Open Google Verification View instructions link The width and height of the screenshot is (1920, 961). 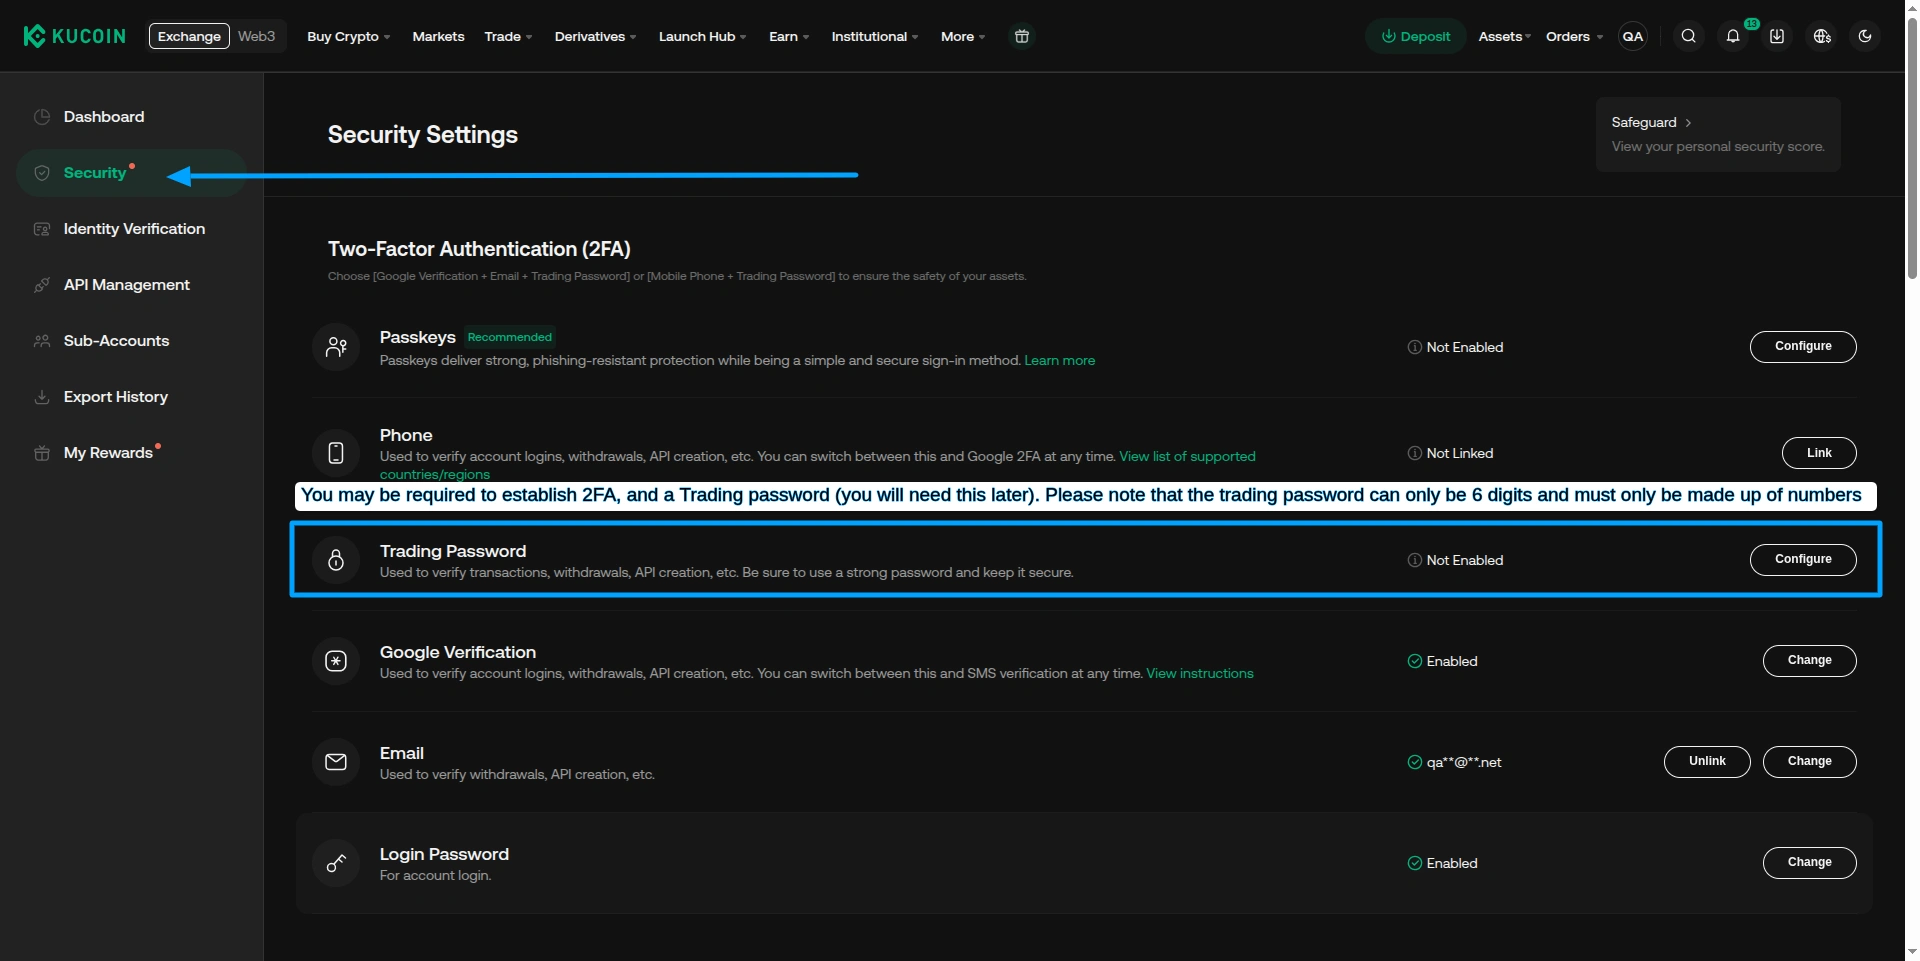tap(1199, 673)
